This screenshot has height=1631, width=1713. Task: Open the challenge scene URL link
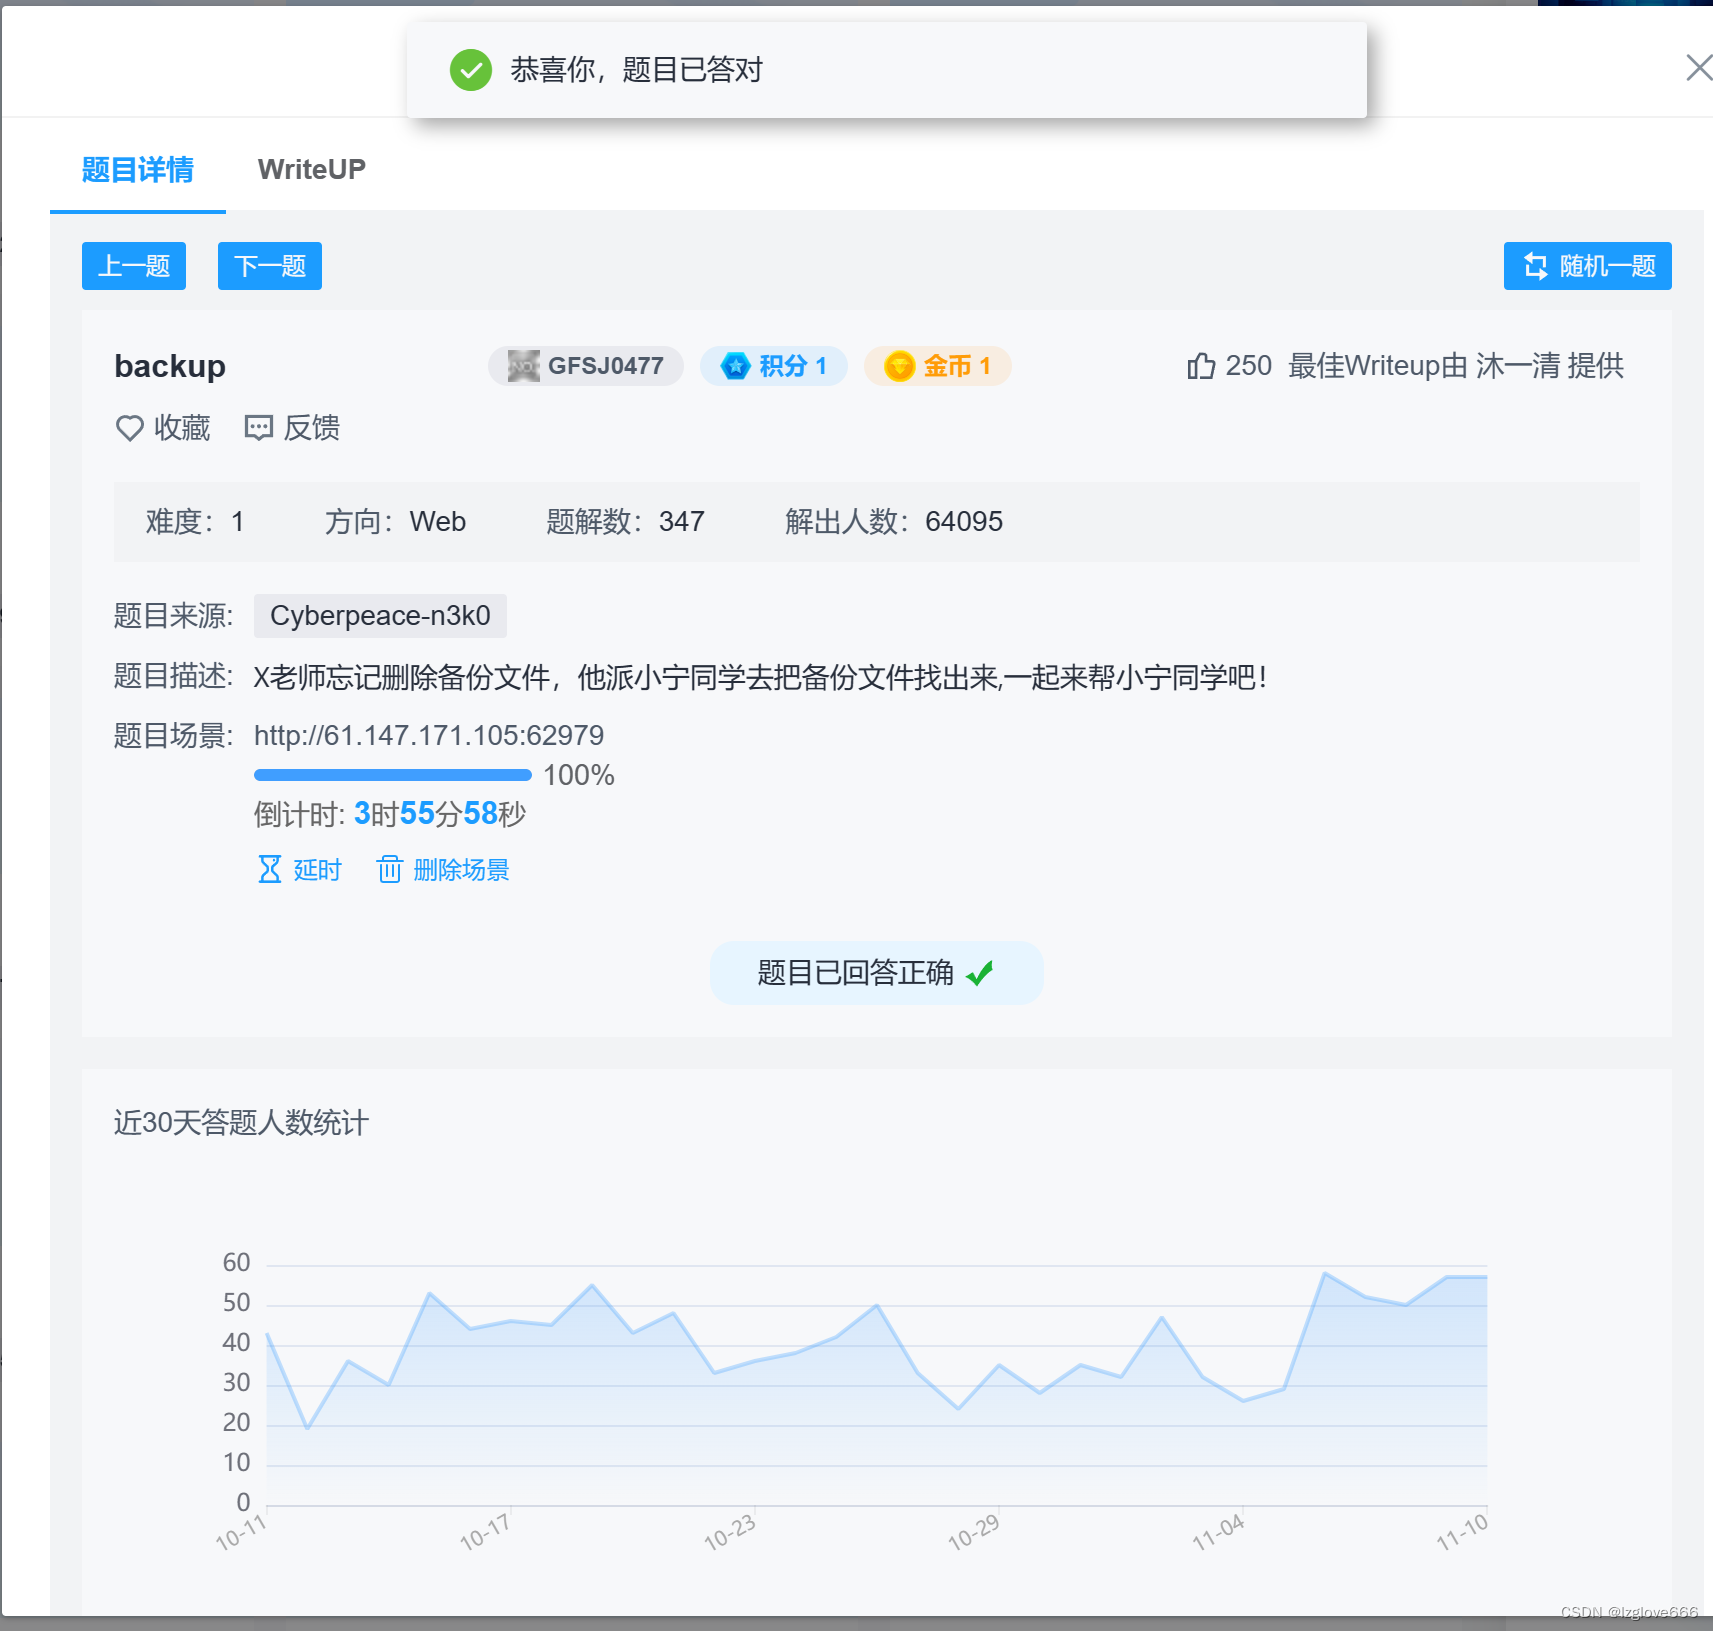pyautogui.click(x=428, y=735)
